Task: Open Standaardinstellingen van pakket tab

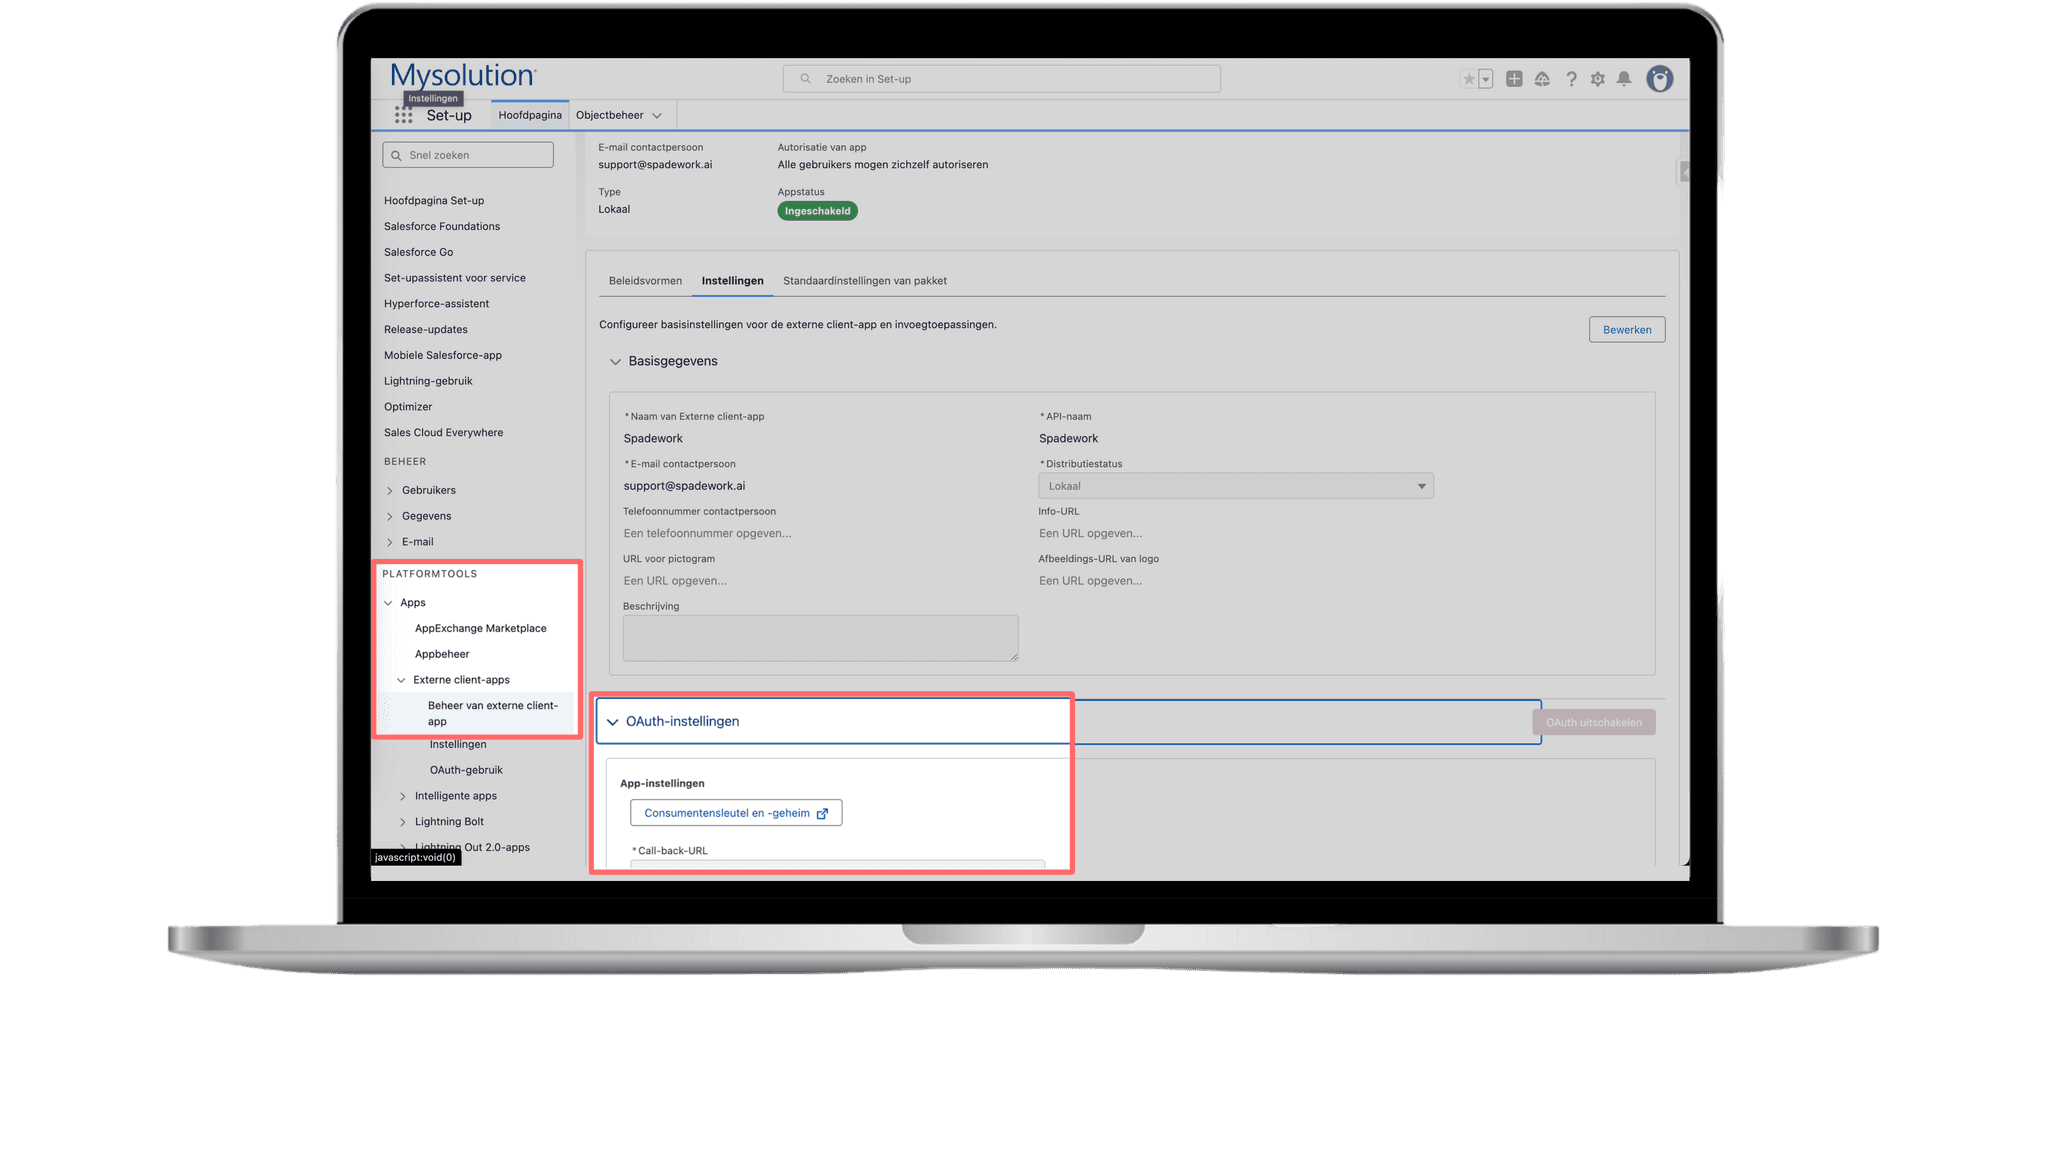Action: point(864,281)
